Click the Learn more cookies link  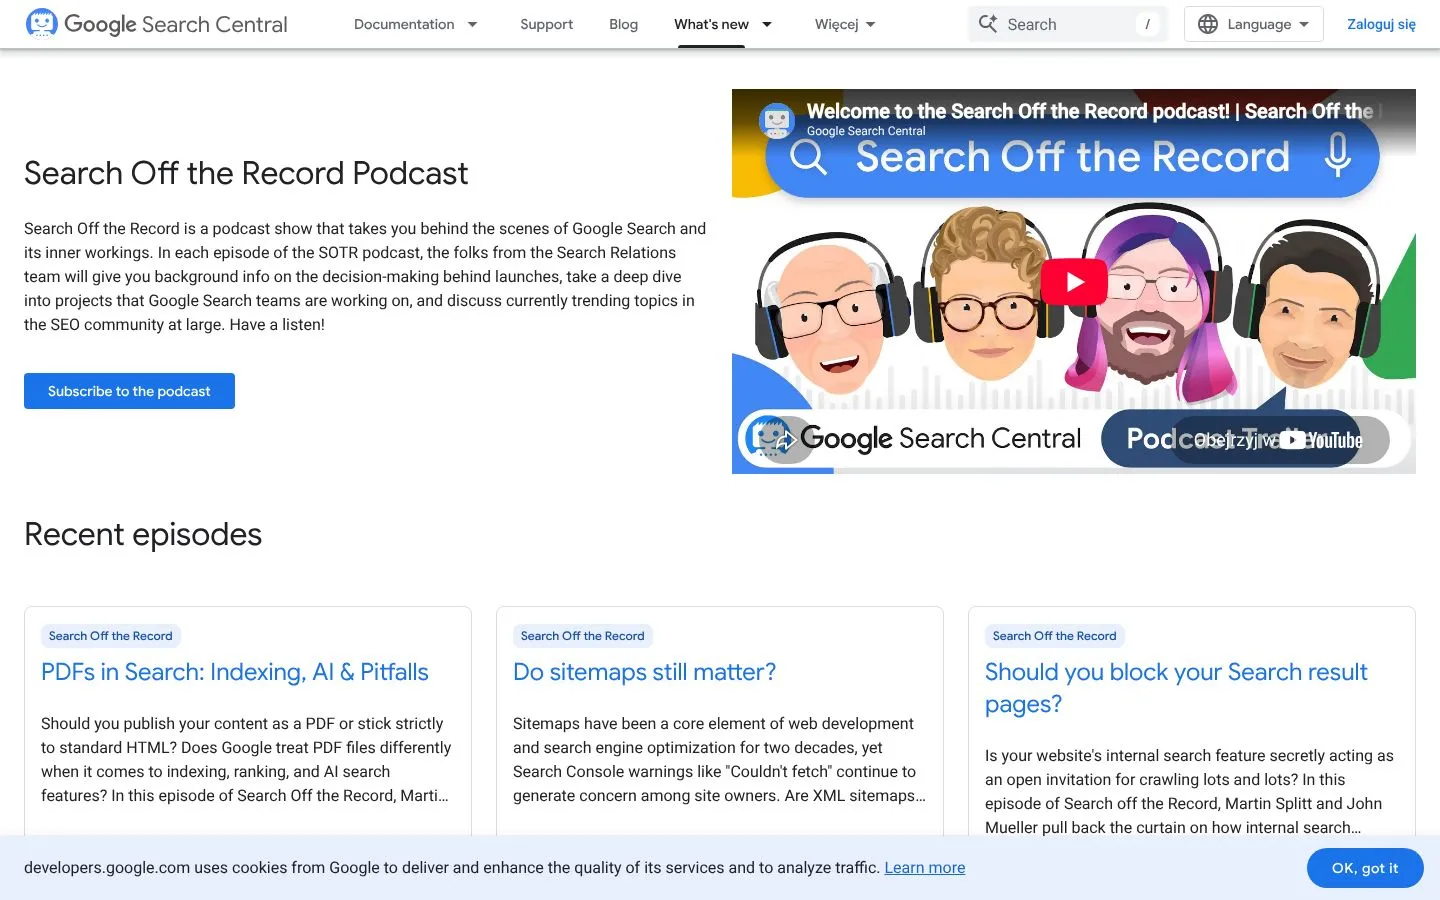[925, 868]
